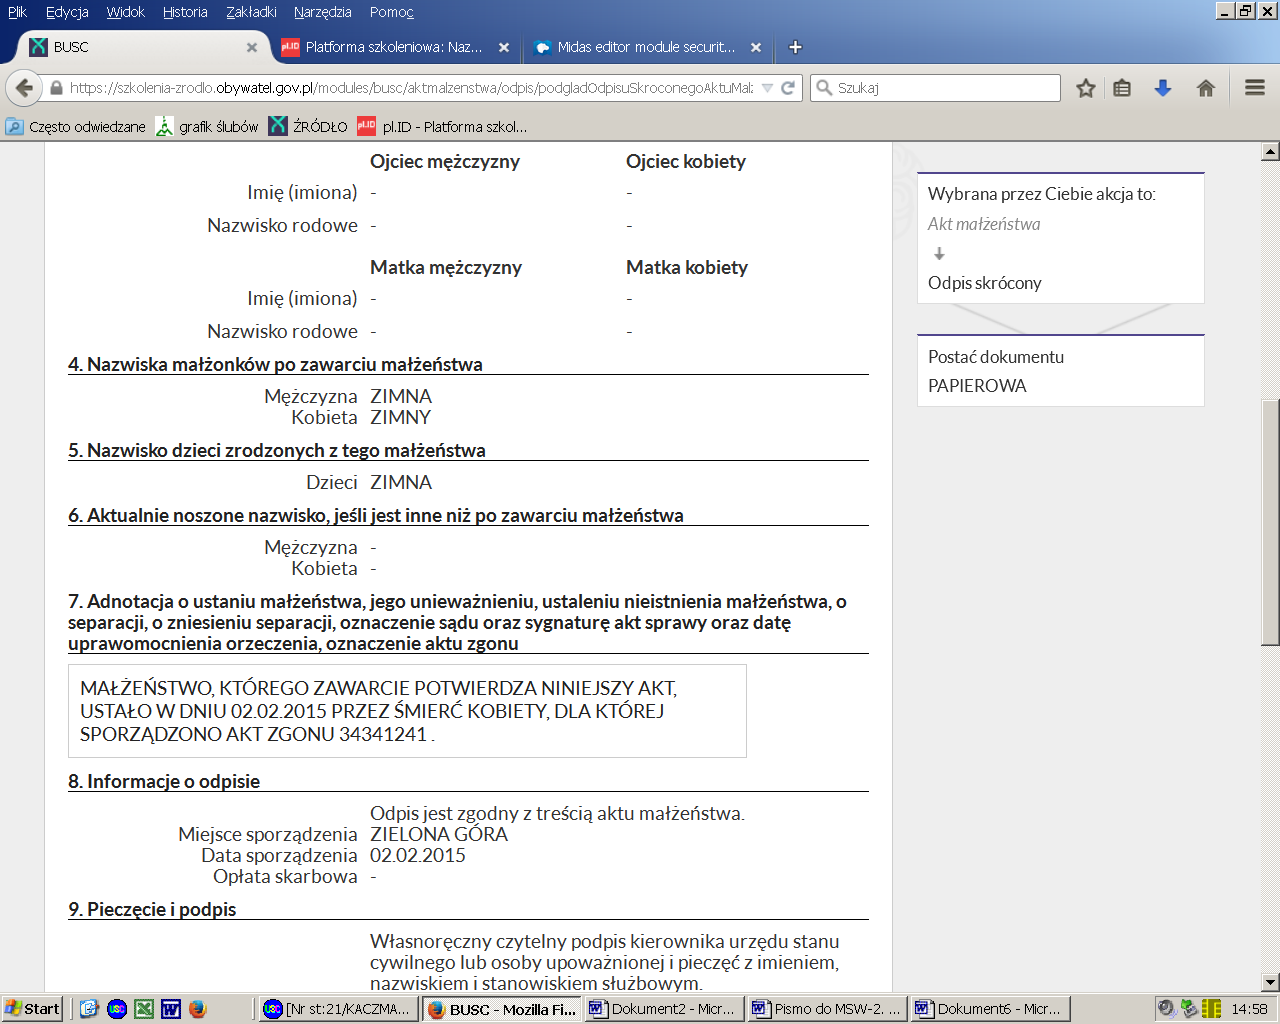Open the Często odwiedzane bookmark

coord(76,126)
